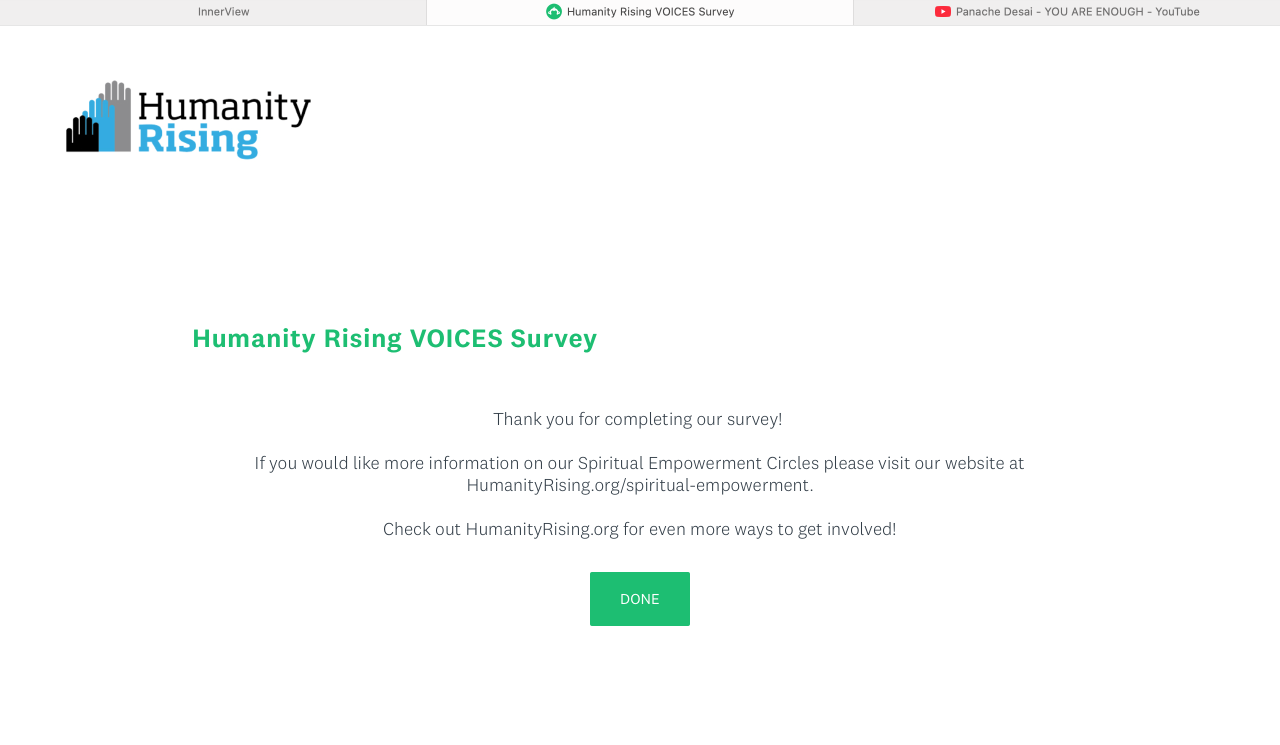Click "for even more ways to get involved!" text
Screen dimensions: 1280x745
tap(759, 529)
